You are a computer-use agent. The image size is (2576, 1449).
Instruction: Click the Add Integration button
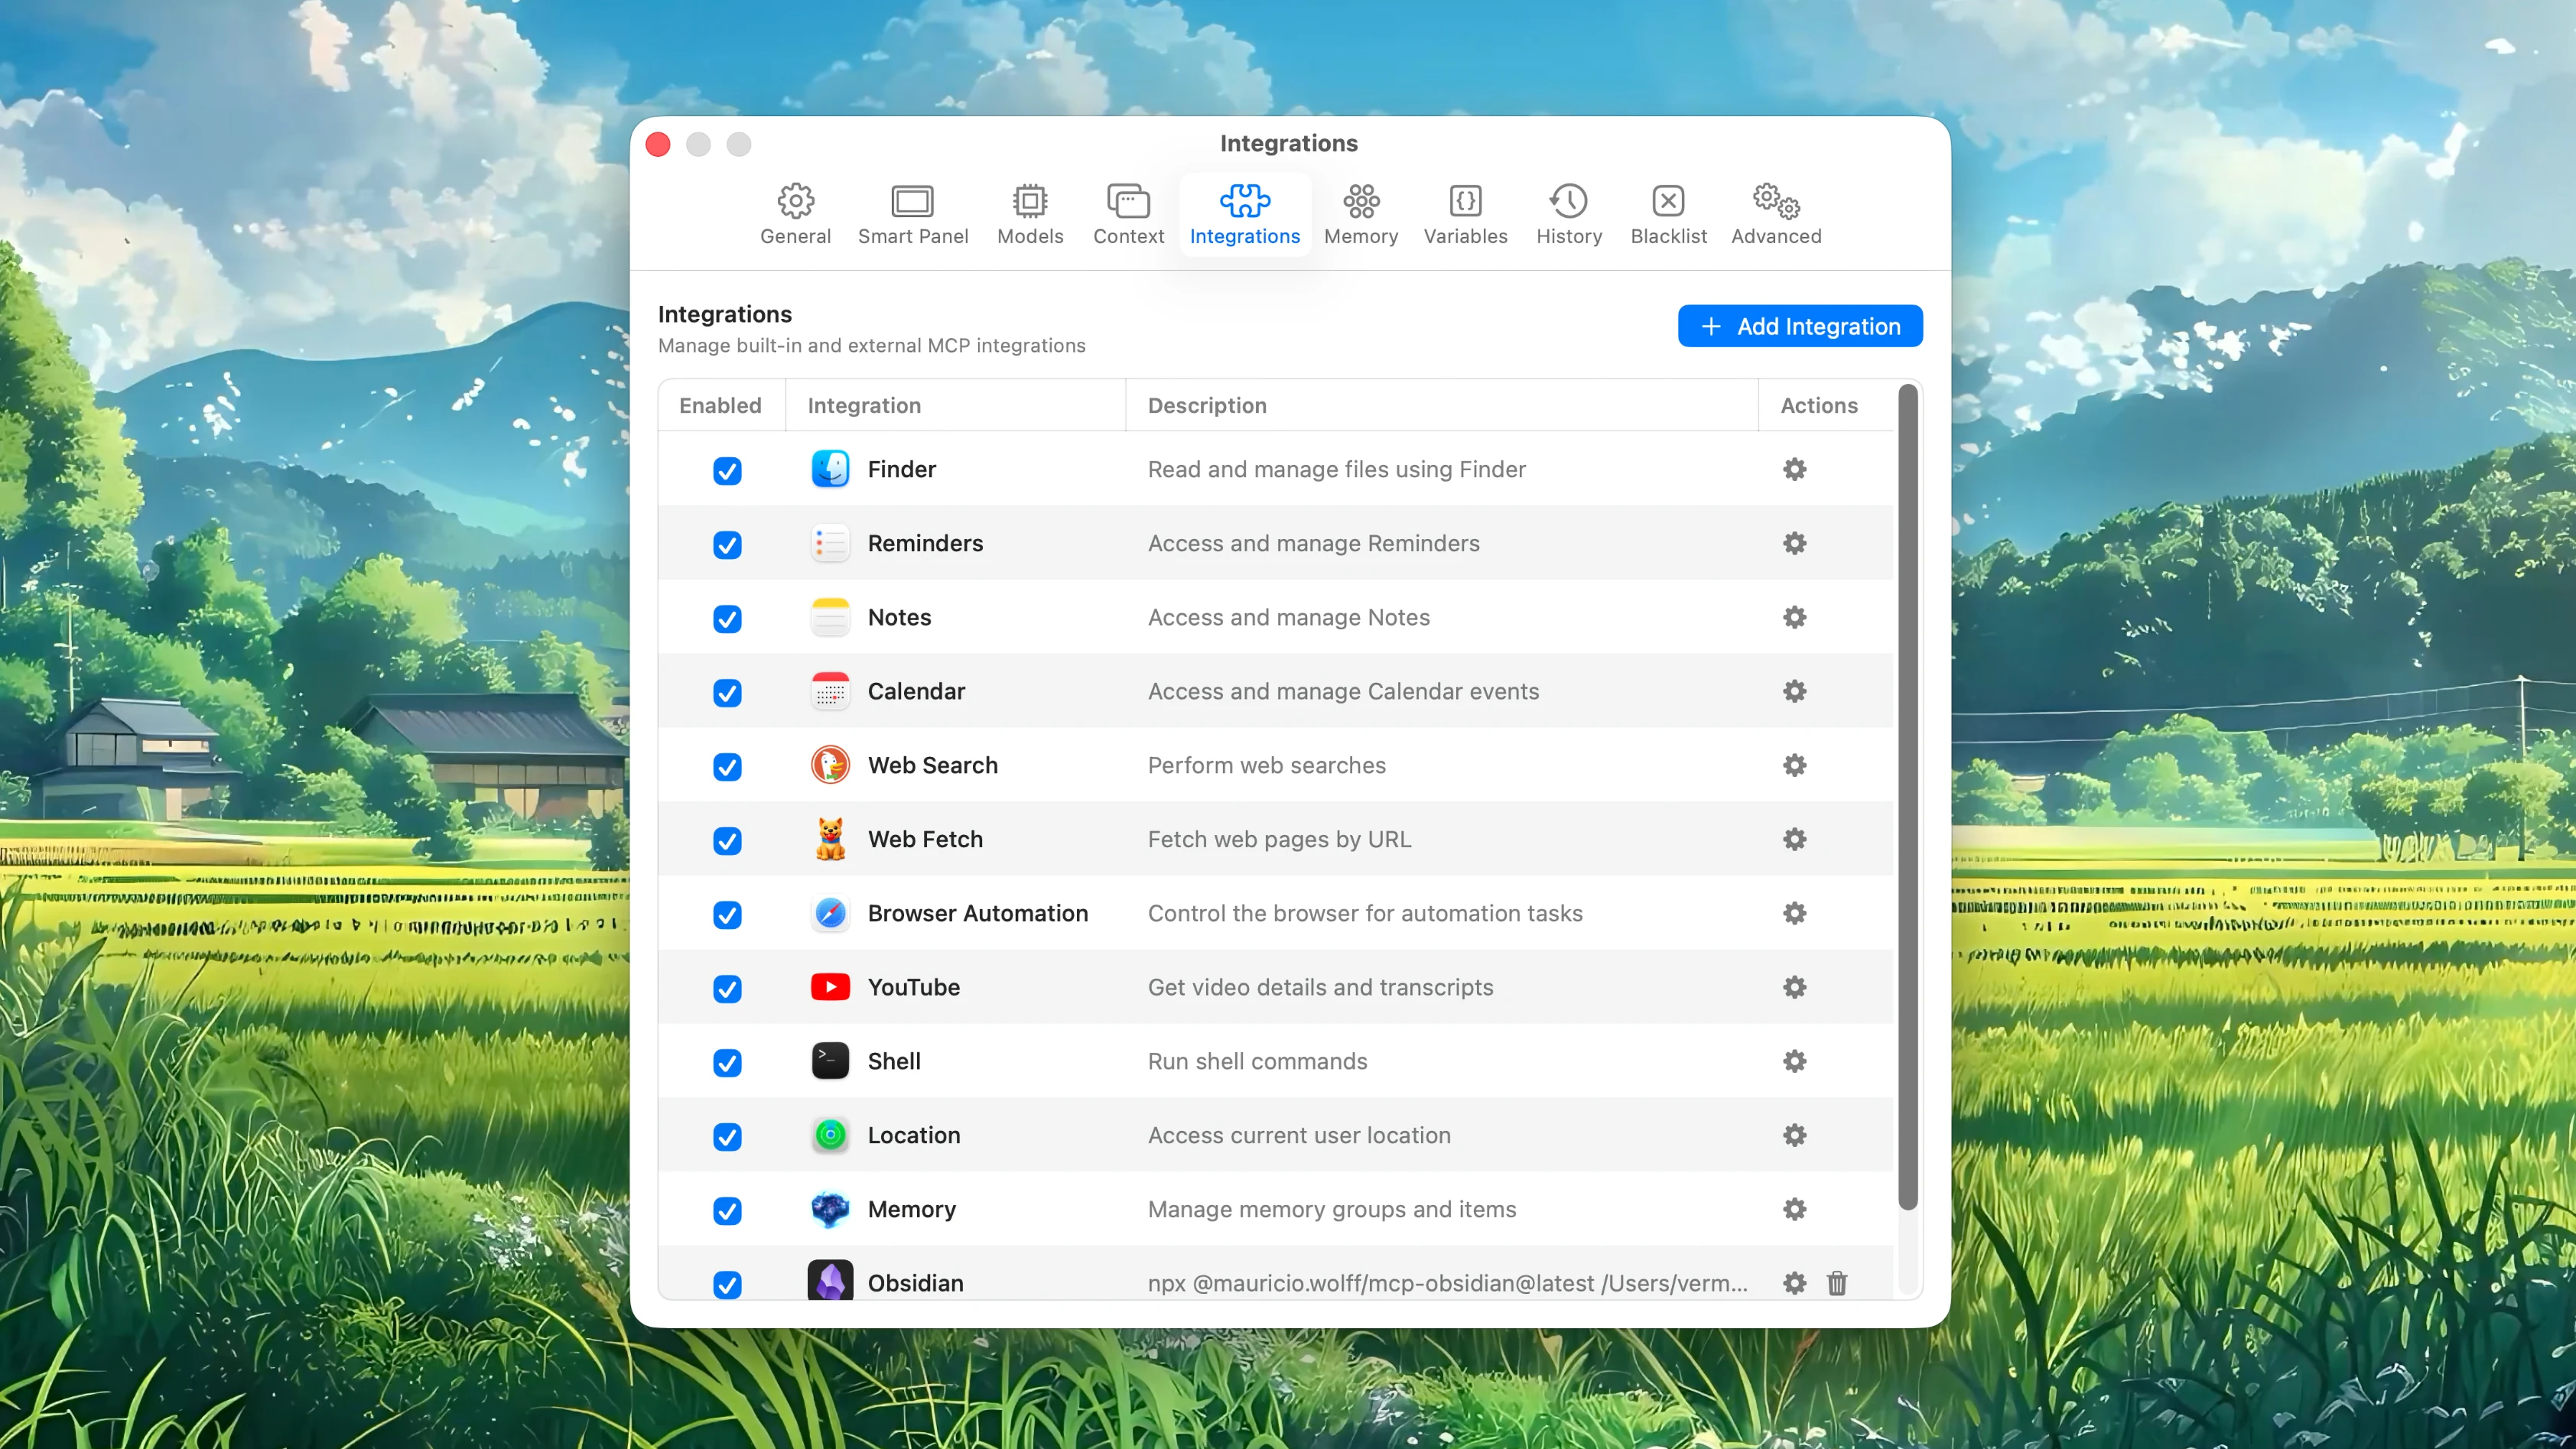(1800, 326)
